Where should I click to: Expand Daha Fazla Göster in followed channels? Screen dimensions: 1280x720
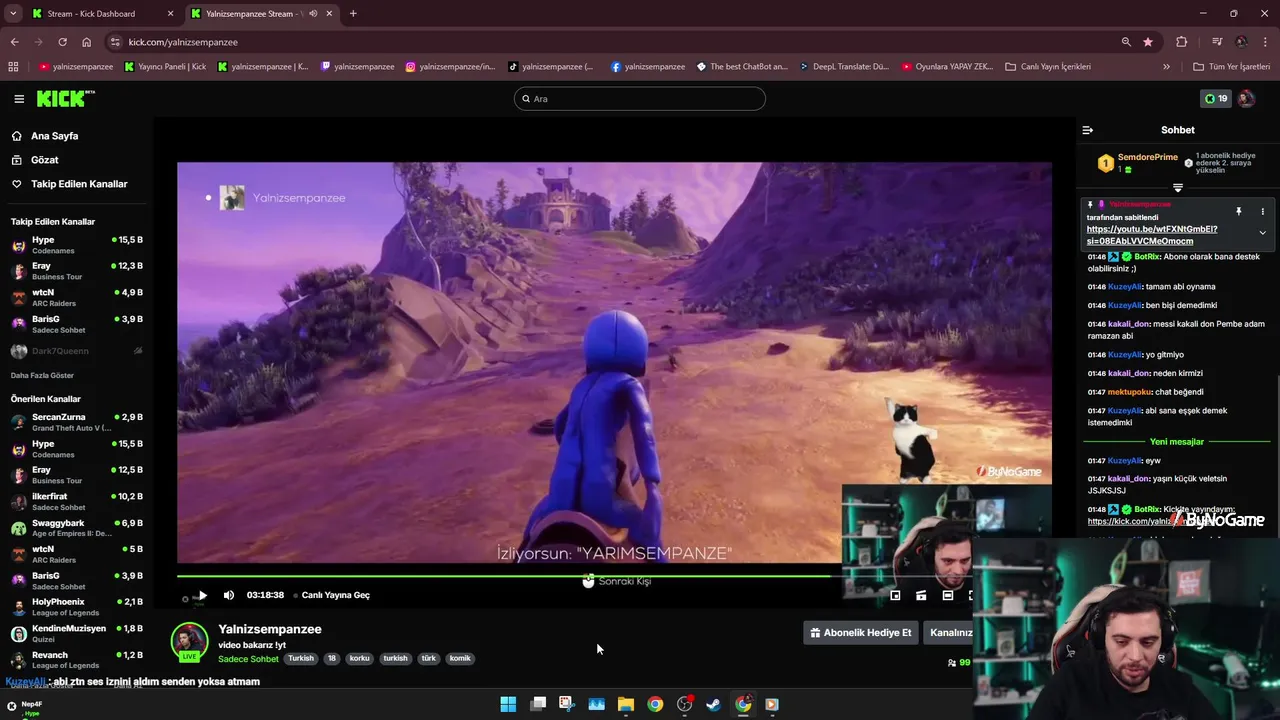click(42, 376)
